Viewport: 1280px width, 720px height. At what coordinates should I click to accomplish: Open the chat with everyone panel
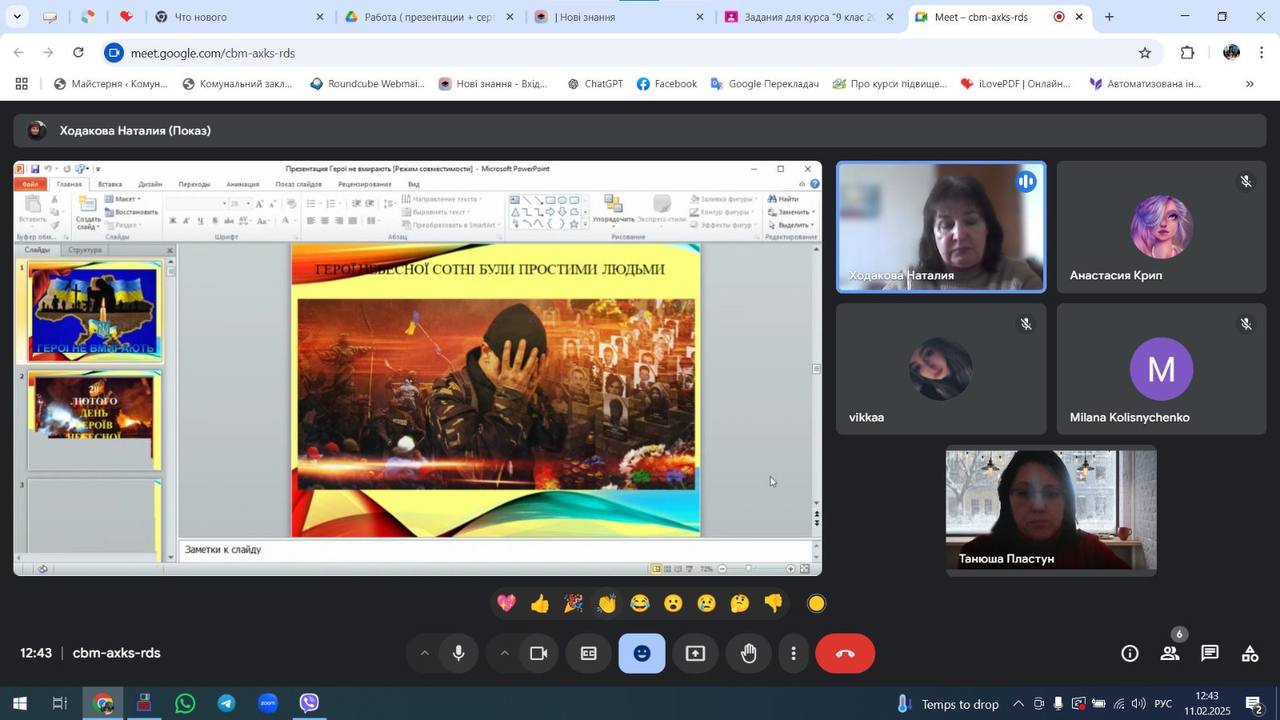pos(1210,654)
